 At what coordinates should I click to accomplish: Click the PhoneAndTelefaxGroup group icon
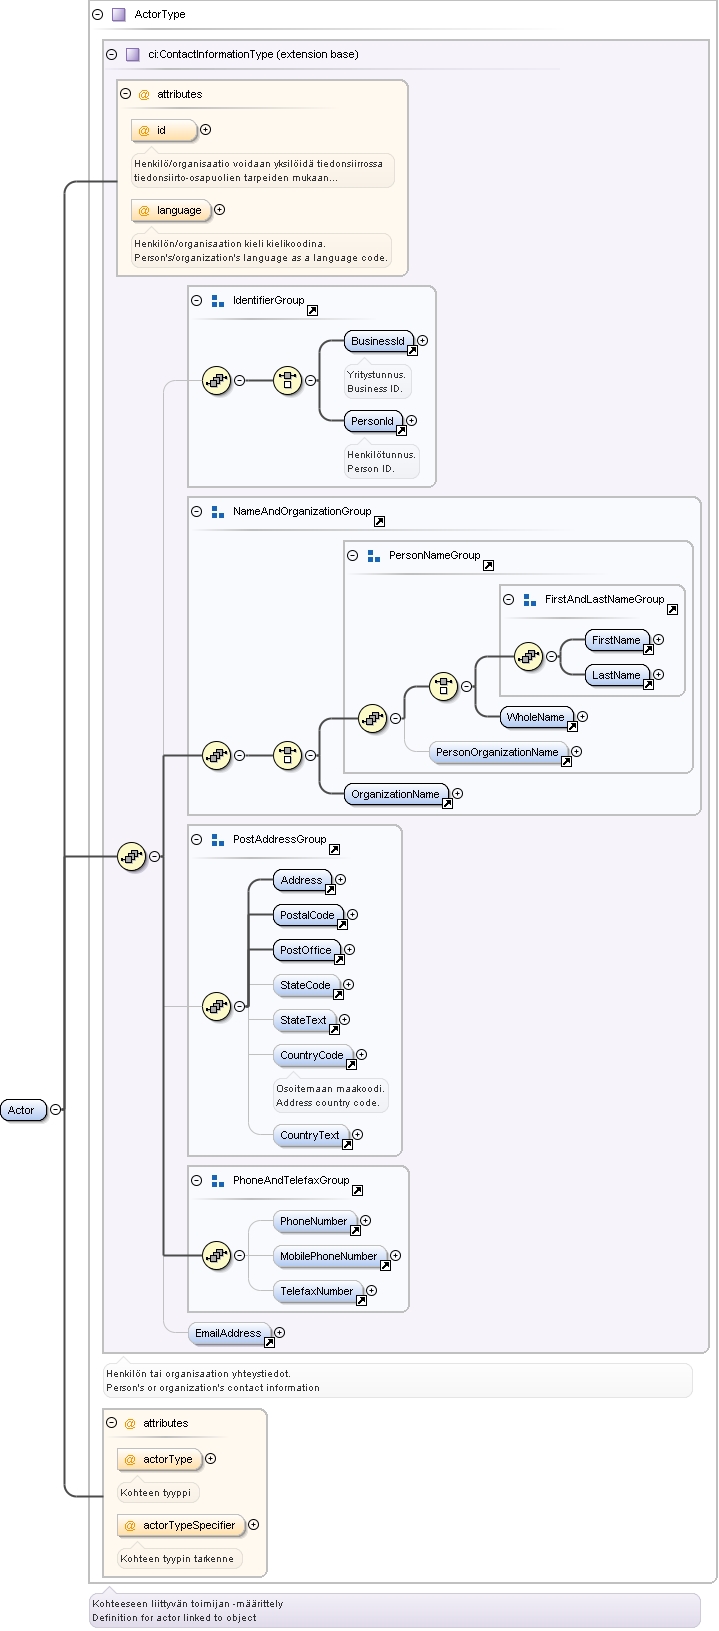tap(217, 1181)
